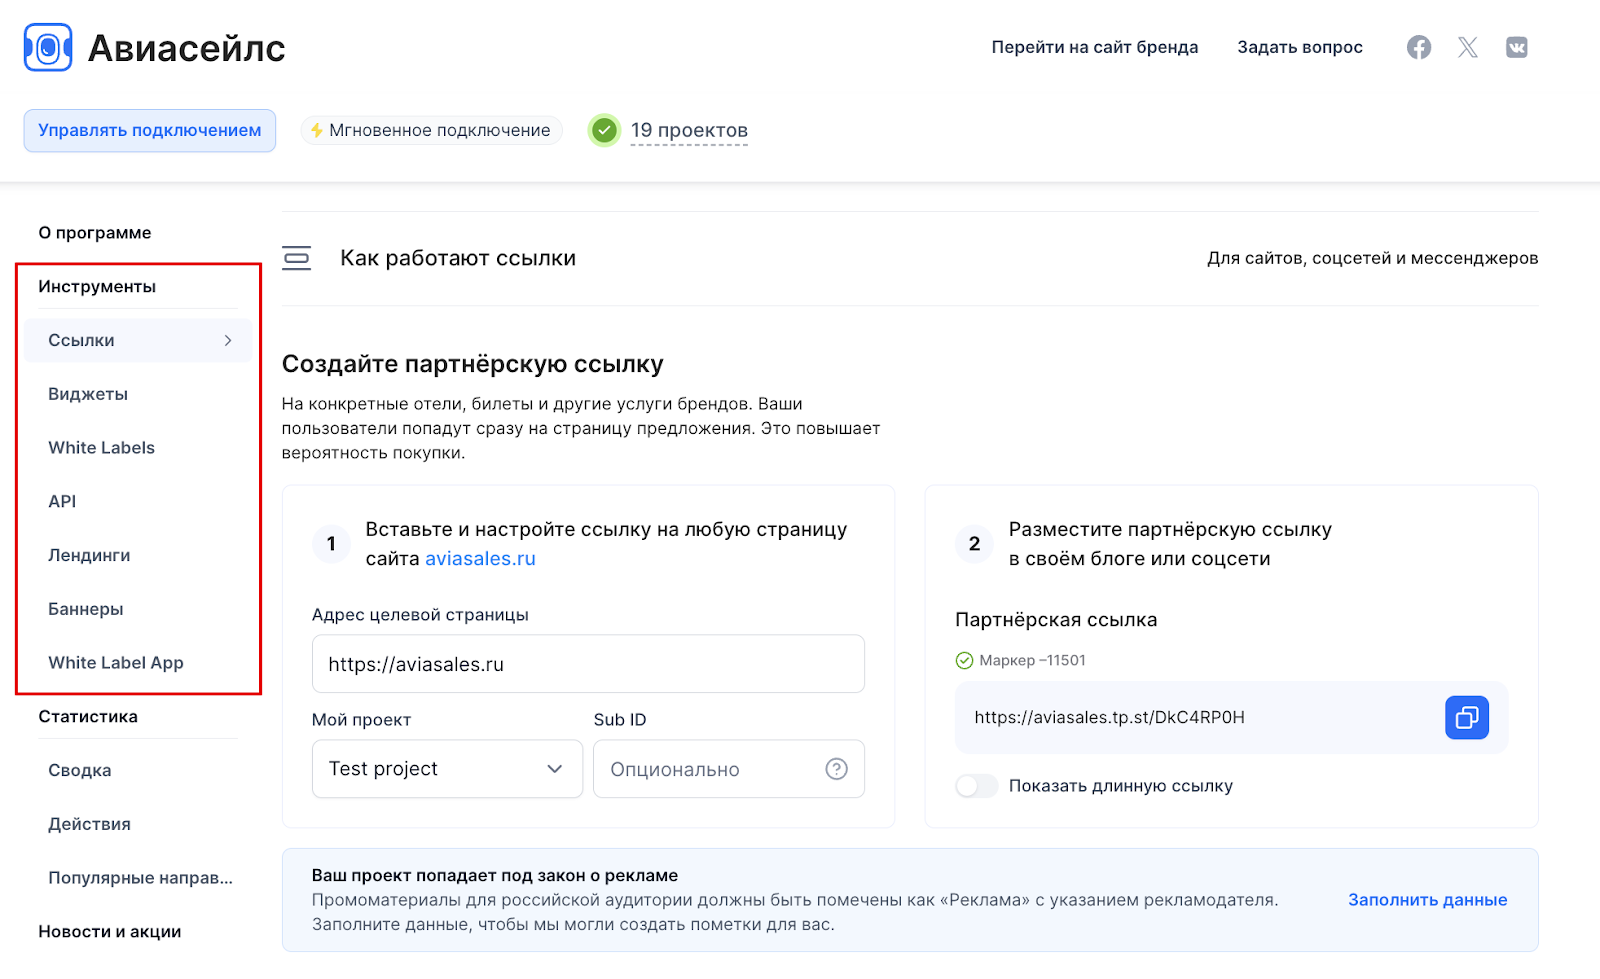1600x979 pixels.
Task: Click the Маркер –11501 text
Action: click(1032, 660)
